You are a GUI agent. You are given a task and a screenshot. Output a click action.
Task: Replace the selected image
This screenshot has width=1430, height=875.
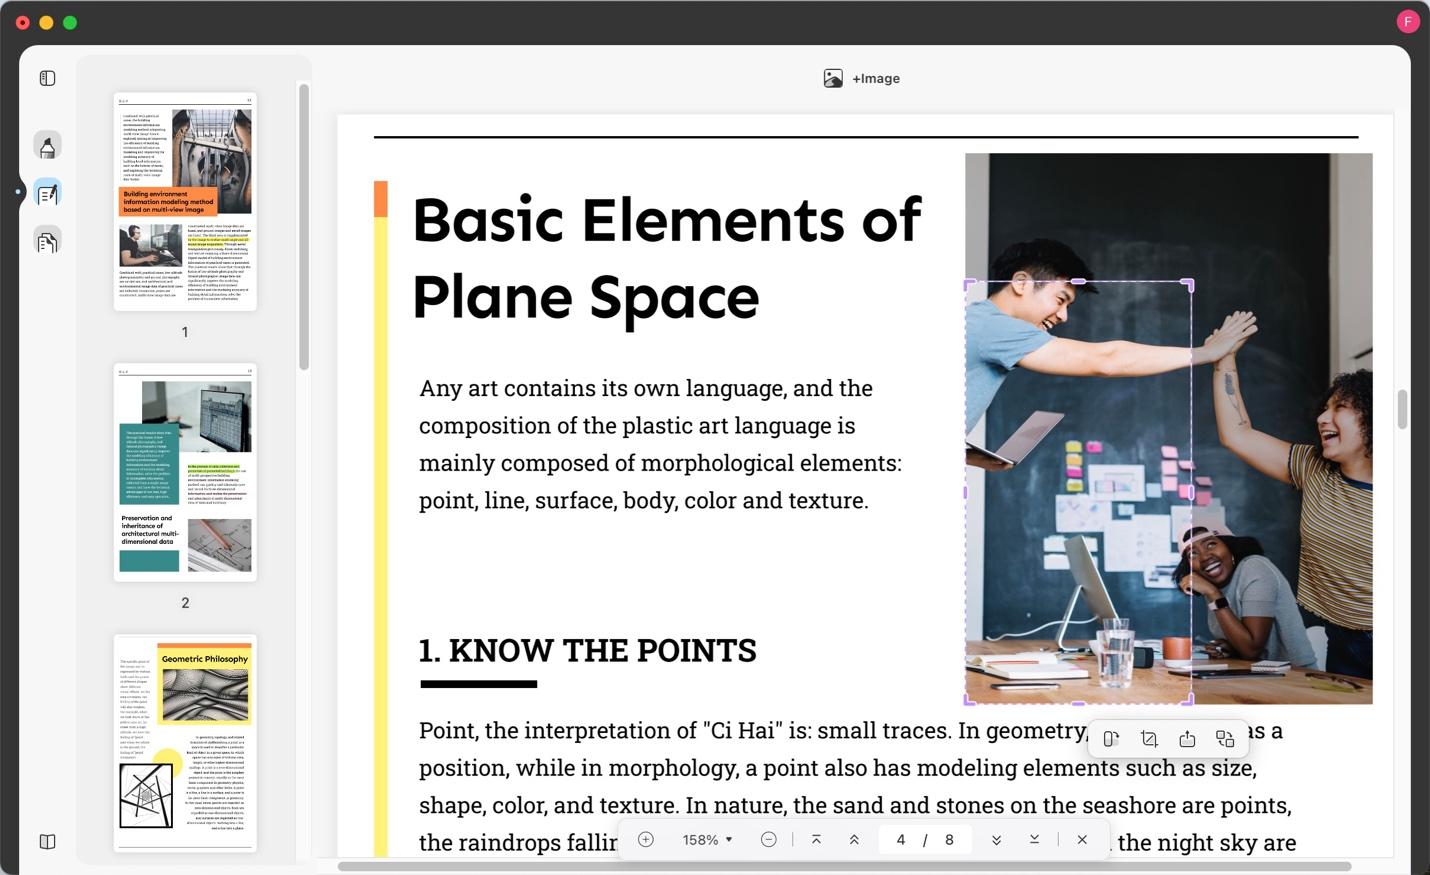(1225, 739)
